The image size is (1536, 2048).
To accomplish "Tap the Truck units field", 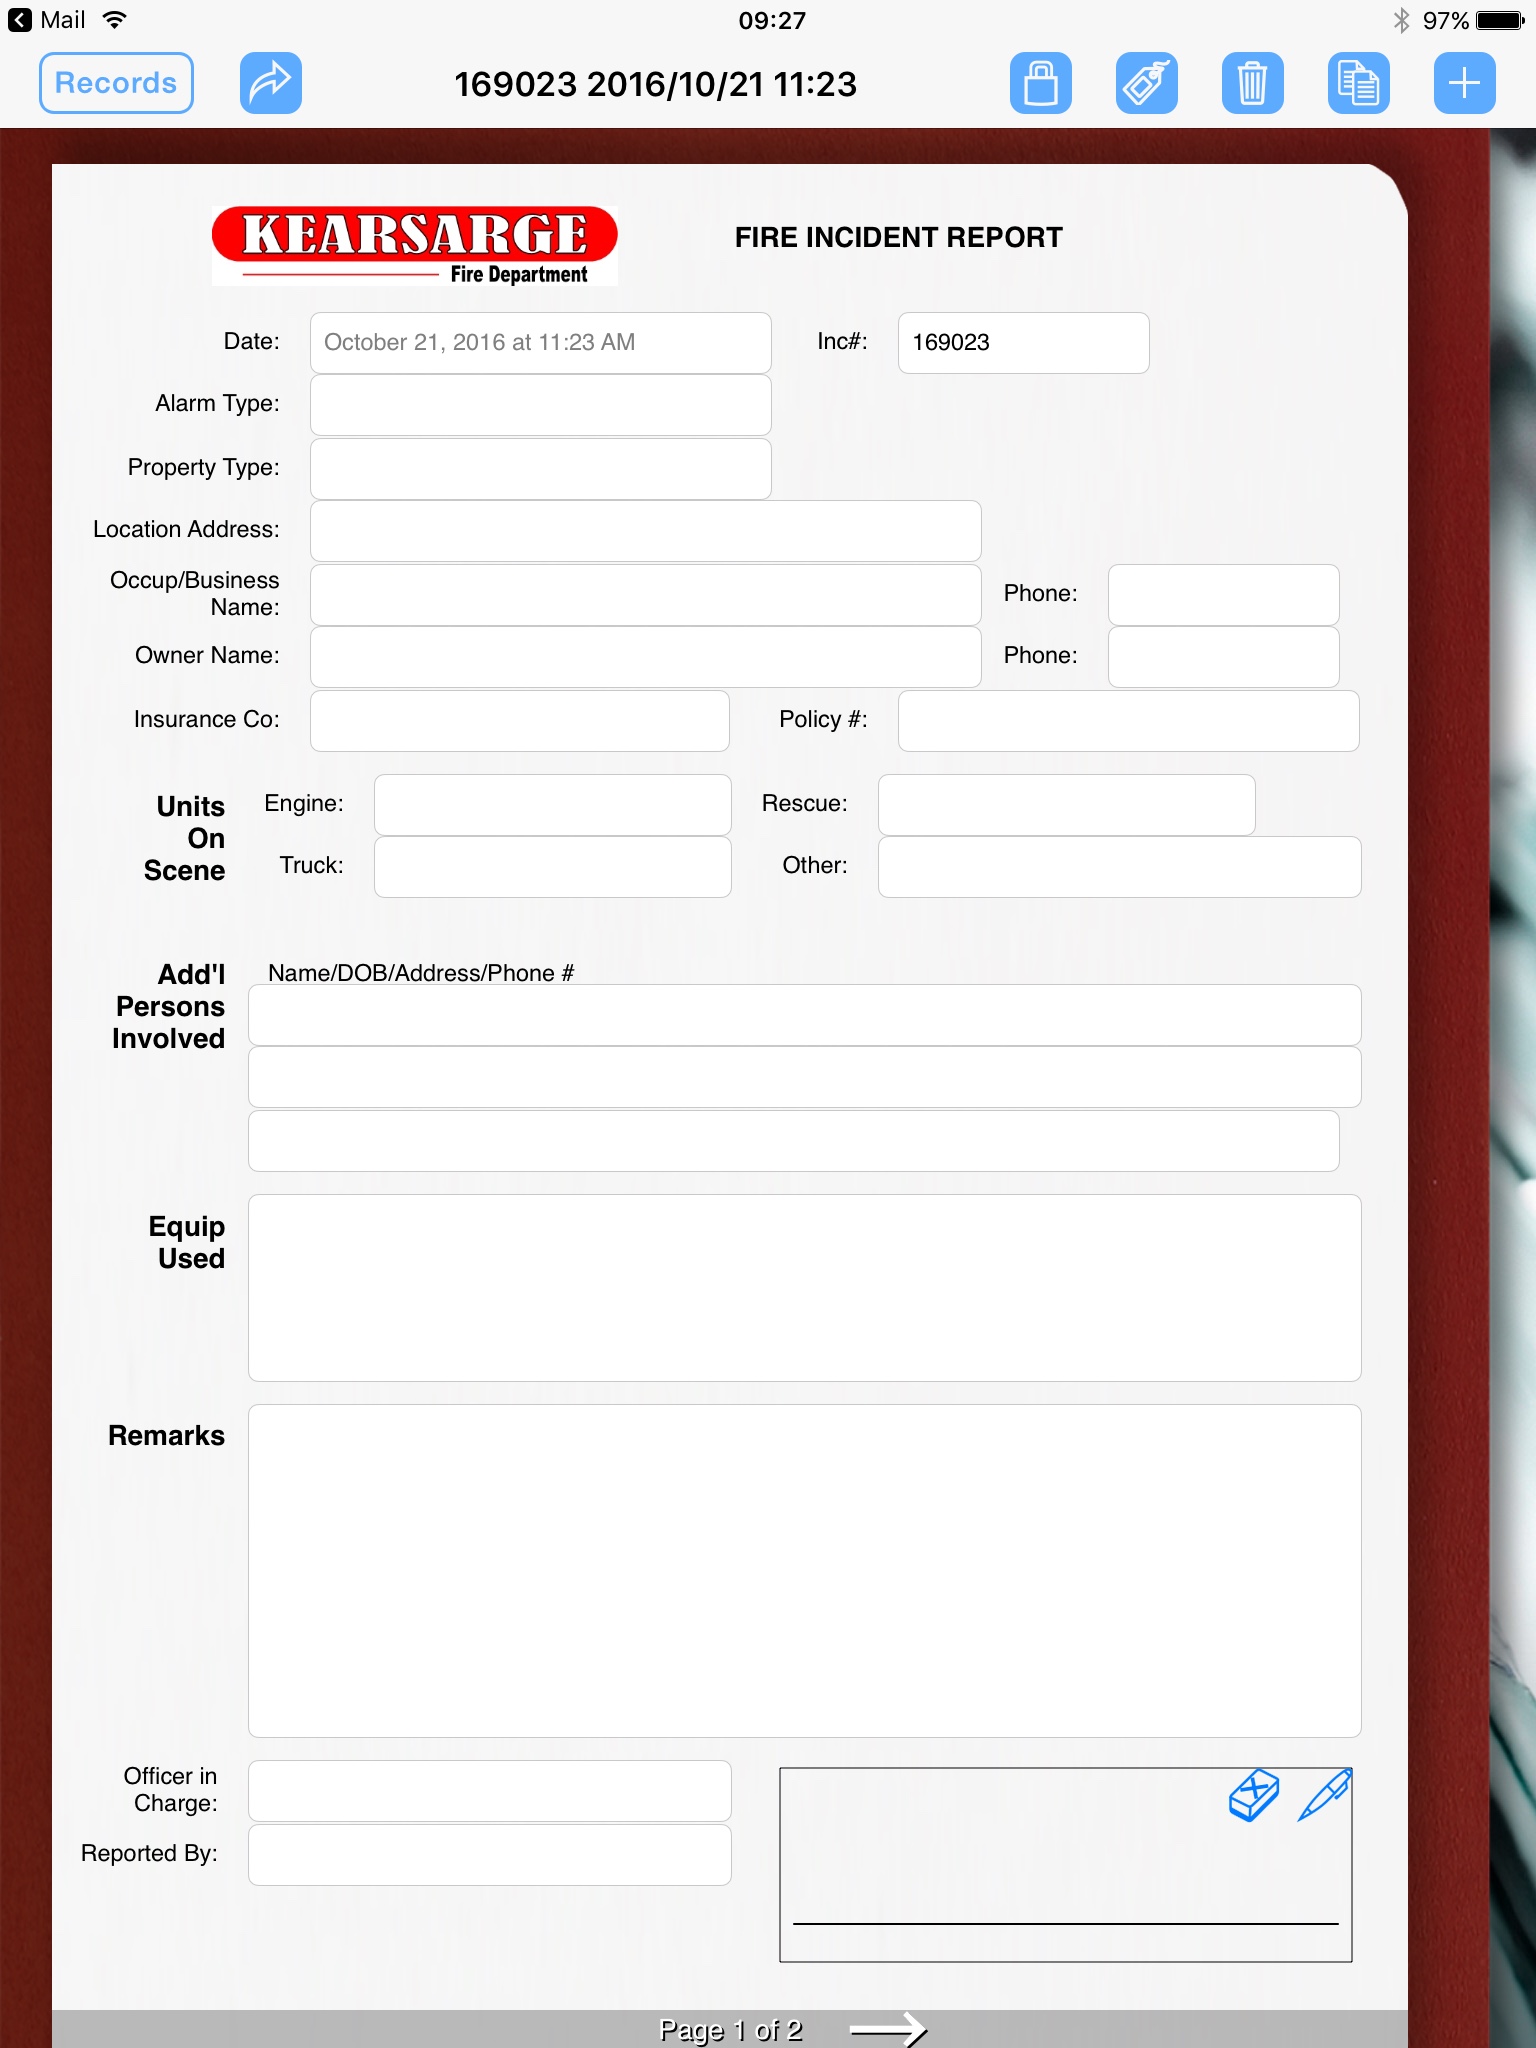I will point(552,867).
